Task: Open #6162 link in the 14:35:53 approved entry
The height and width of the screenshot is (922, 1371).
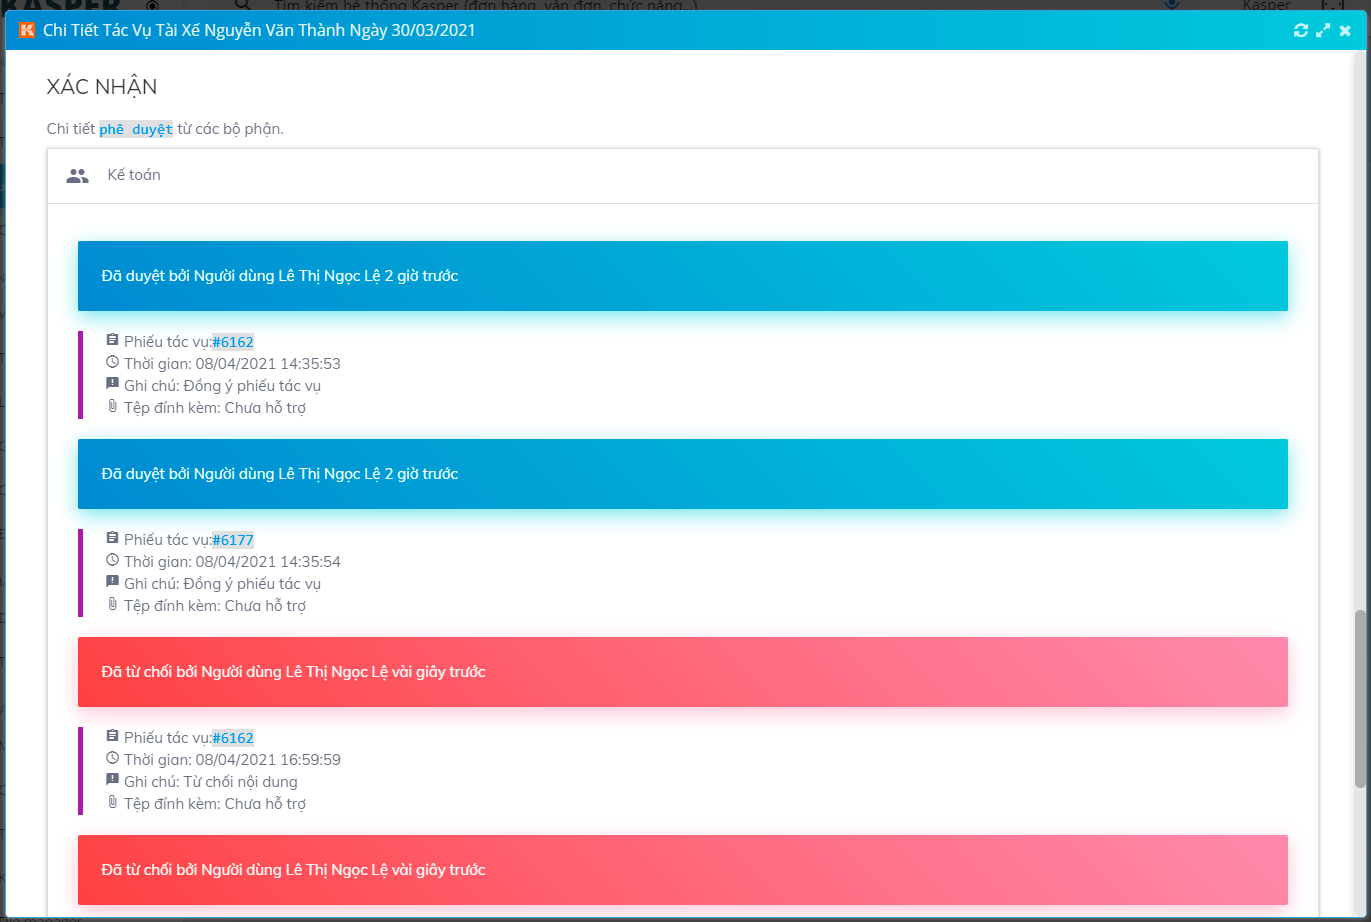Action: pos(233,342)
